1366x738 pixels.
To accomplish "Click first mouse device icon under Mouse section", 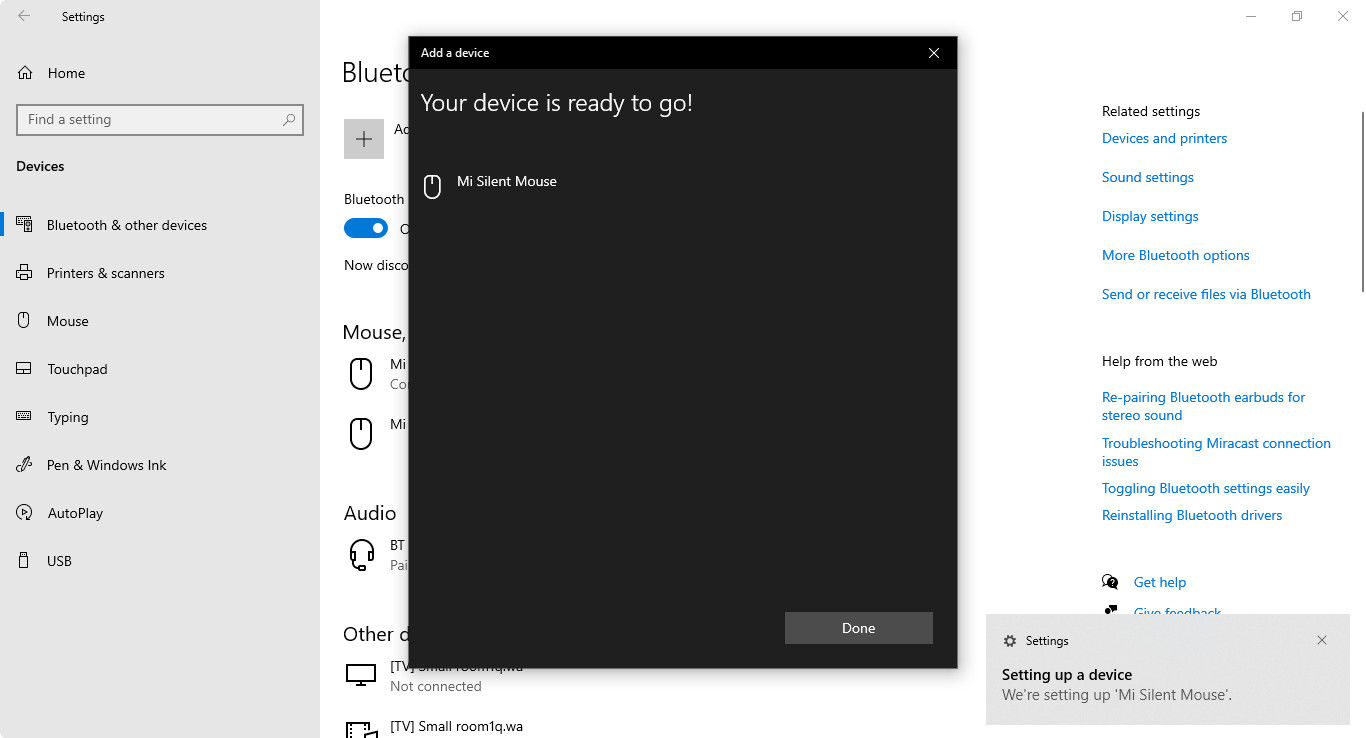I will pos(360,374).
